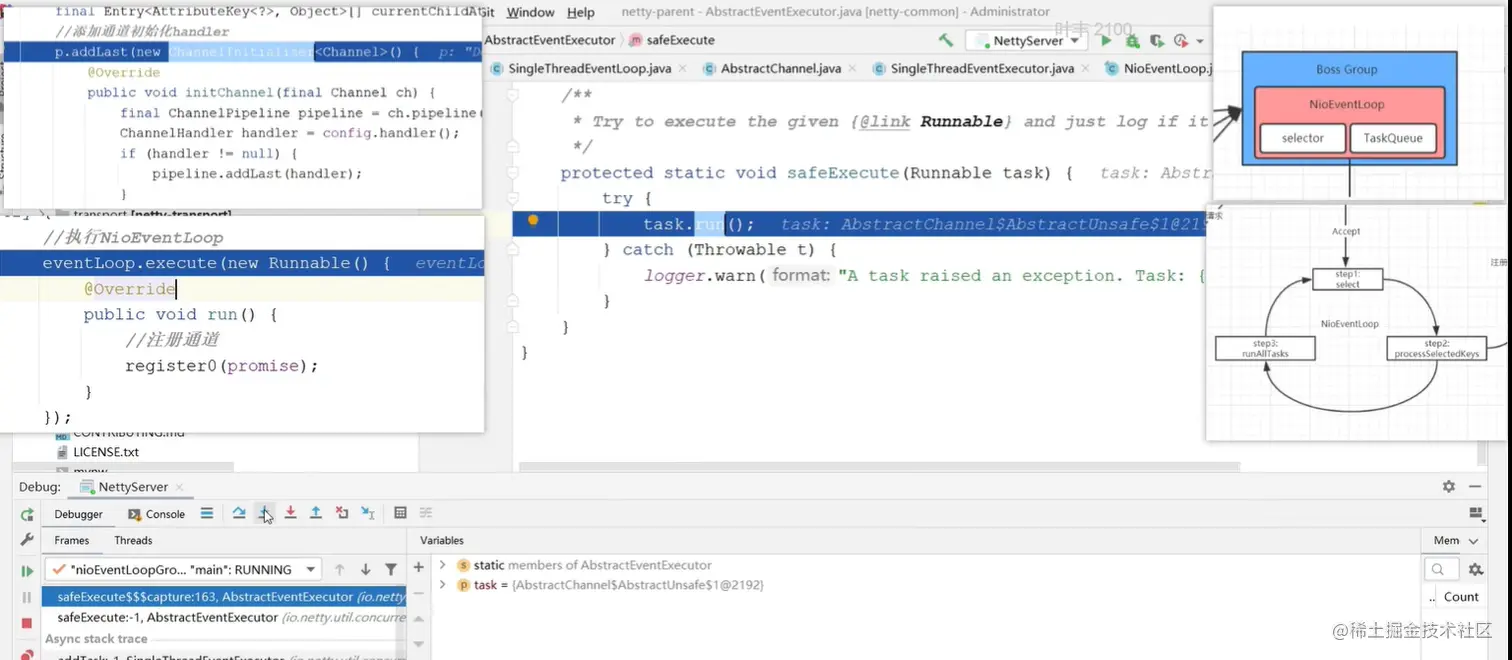
Task: Click the Step Over icon
Action: [x=239, y=513]
